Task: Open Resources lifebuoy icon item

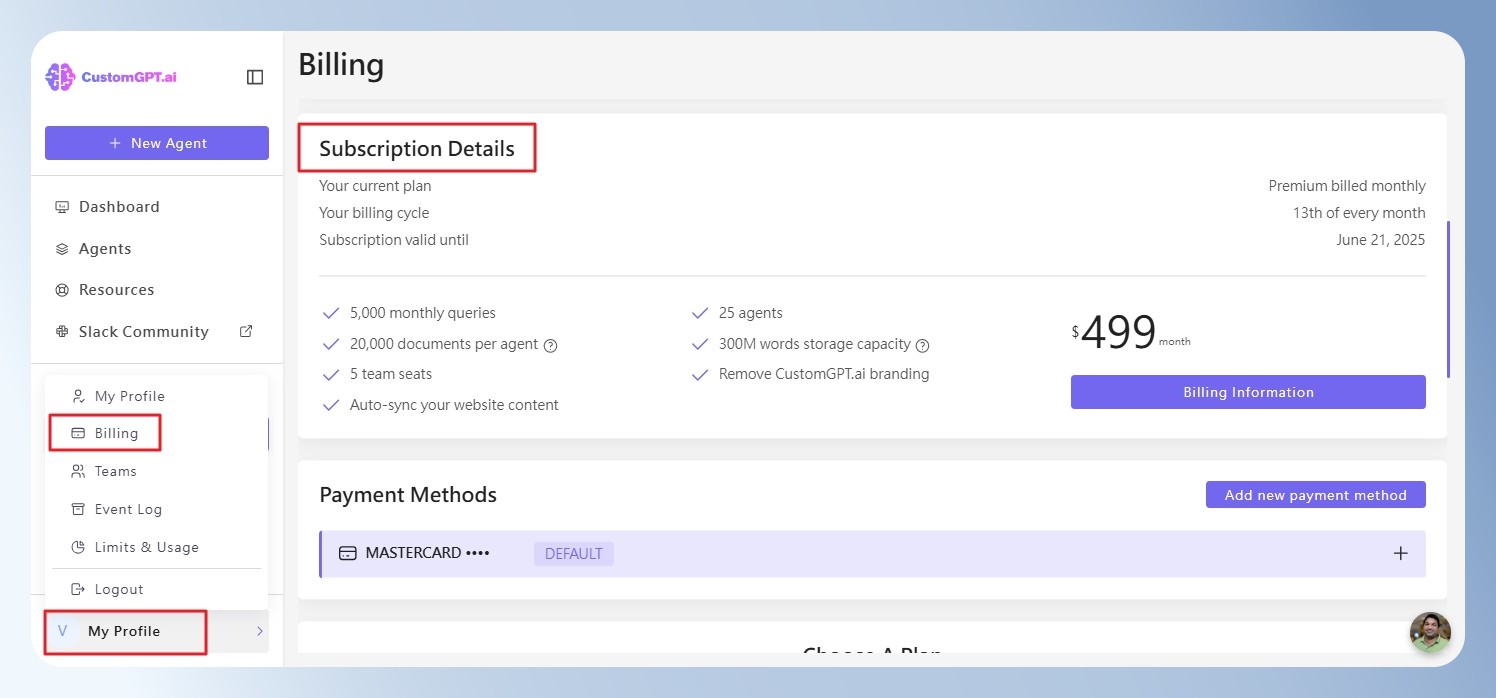Action: (62, 290)
